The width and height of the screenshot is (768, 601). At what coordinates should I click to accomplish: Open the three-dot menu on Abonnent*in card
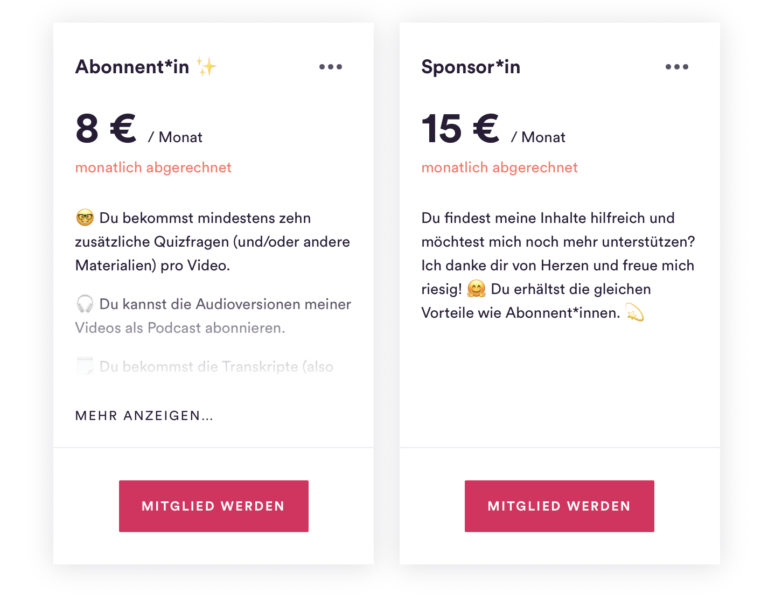point(331,67)
